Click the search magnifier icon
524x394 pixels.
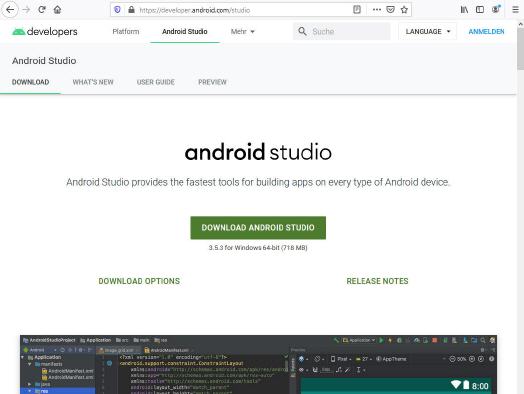click(x=302, y=31)
